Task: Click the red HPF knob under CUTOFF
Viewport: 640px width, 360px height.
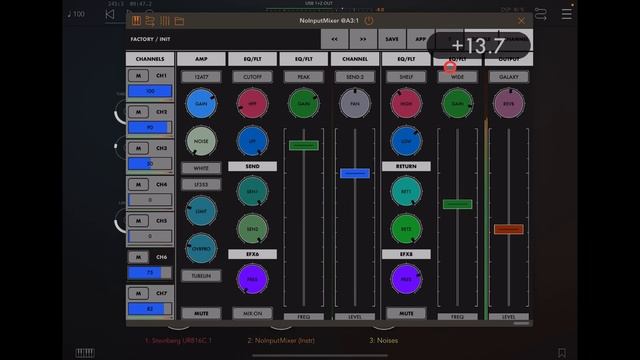Action: point(252,104)
